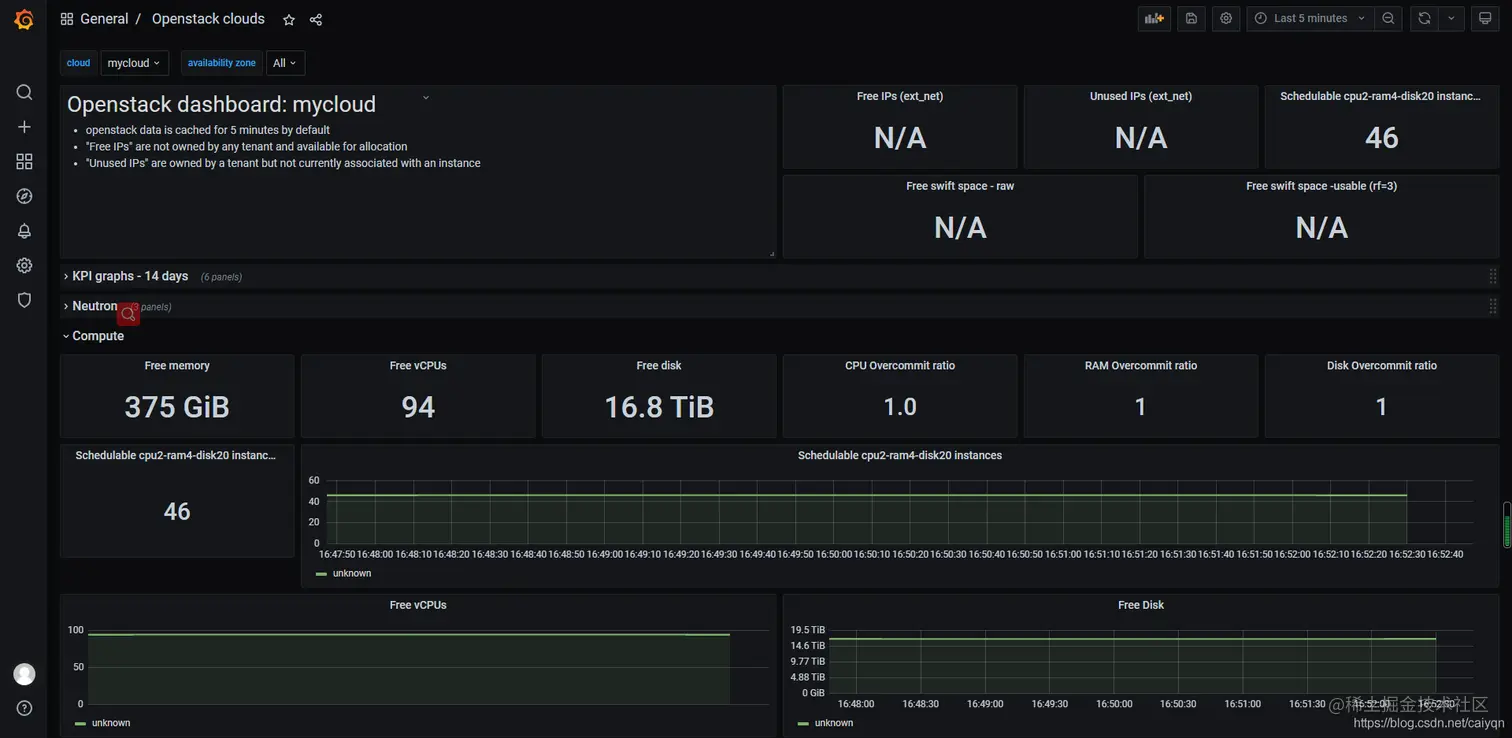Open the Server Admin shield icon

(x=24, y=300)
